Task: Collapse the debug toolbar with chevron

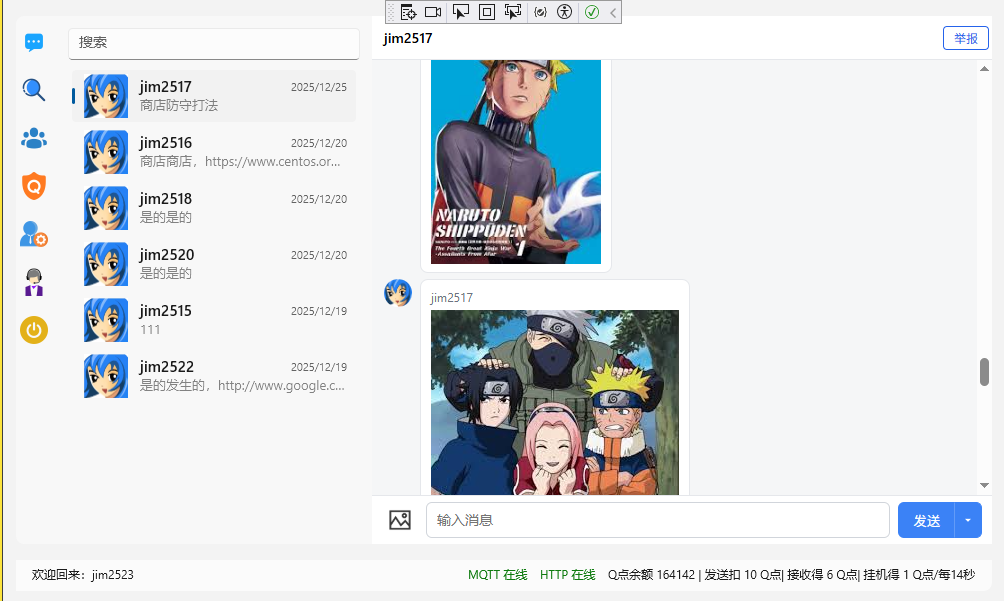Action: pos(613,12)
